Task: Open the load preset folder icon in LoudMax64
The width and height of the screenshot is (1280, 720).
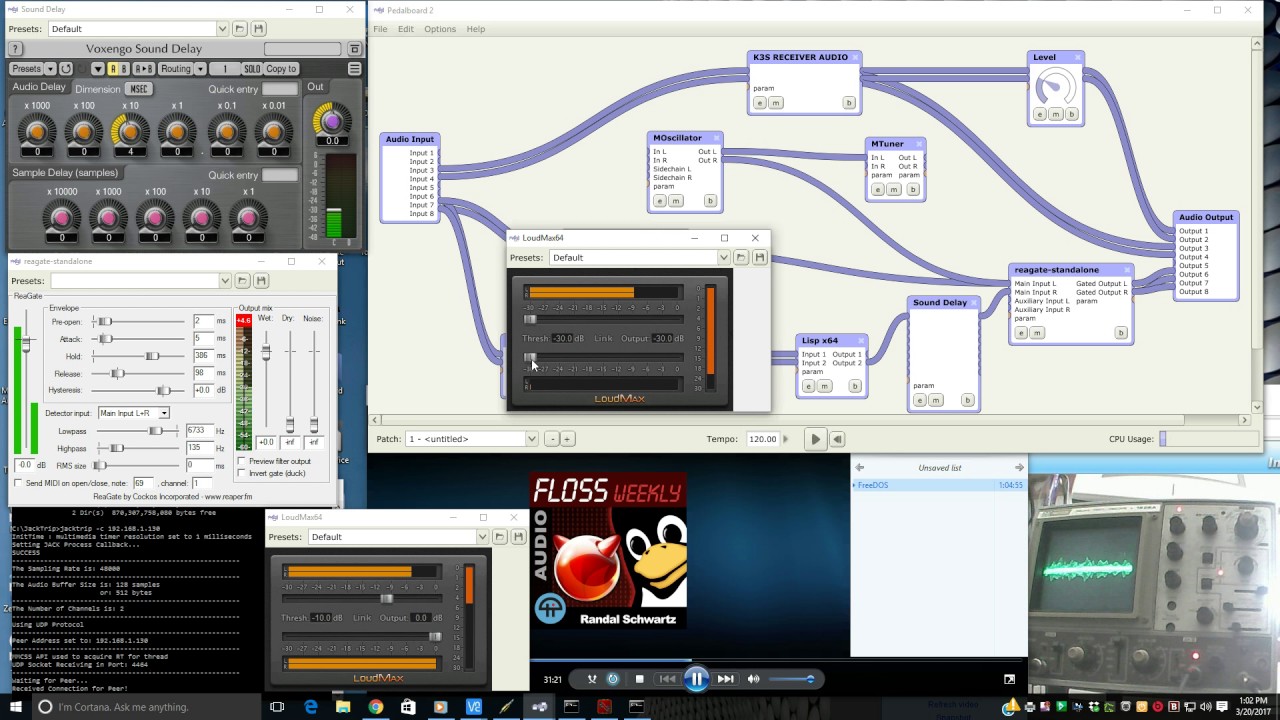Action: click(x=741, y=258)
